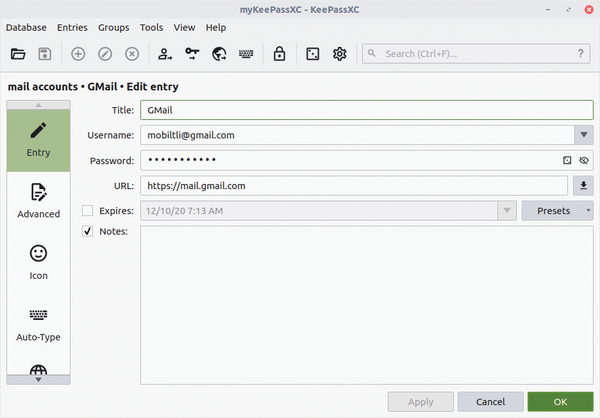The image size is (600, 418).
Task: Open the partially visible globe sidebar section
Action: (38, 369)
